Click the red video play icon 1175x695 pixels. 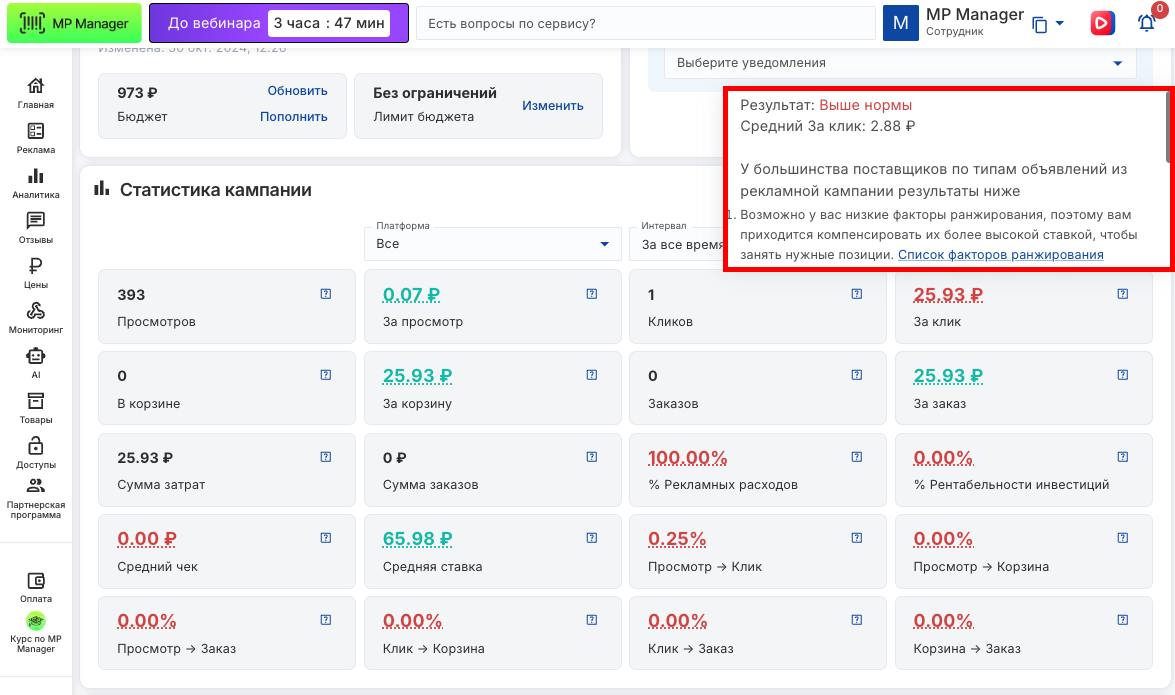1102,23
